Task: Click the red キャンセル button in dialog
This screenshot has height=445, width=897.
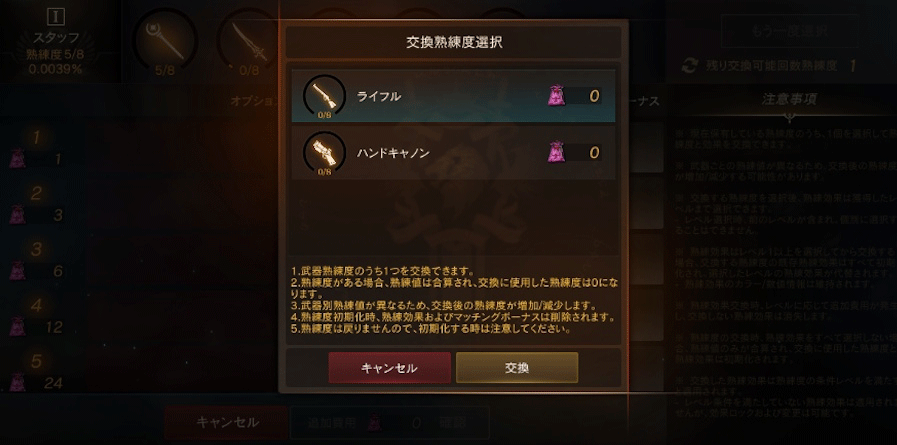Action: pos(390,367)
